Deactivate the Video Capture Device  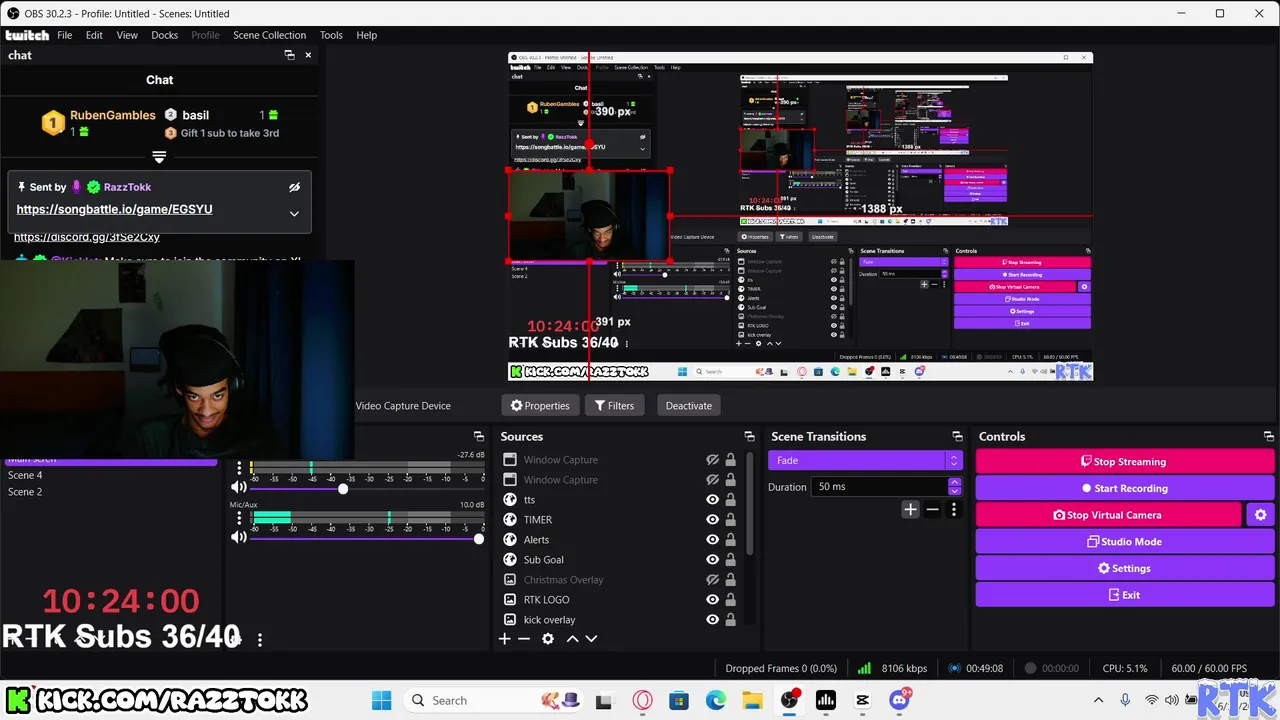[x=689, y=405]
